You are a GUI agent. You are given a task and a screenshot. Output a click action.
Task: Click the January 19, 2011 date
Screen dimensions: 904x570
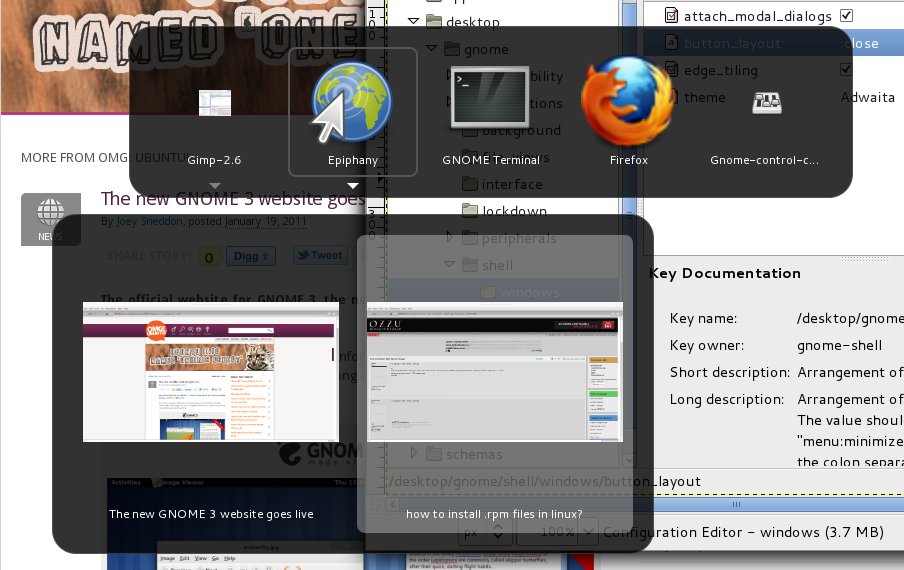(x=265, y=221)
